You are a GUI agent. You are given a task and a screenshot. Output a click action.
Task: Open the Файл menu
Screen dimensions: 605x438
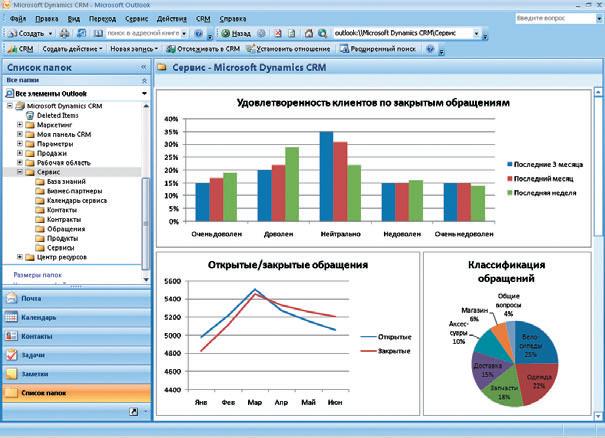point(18,19)
